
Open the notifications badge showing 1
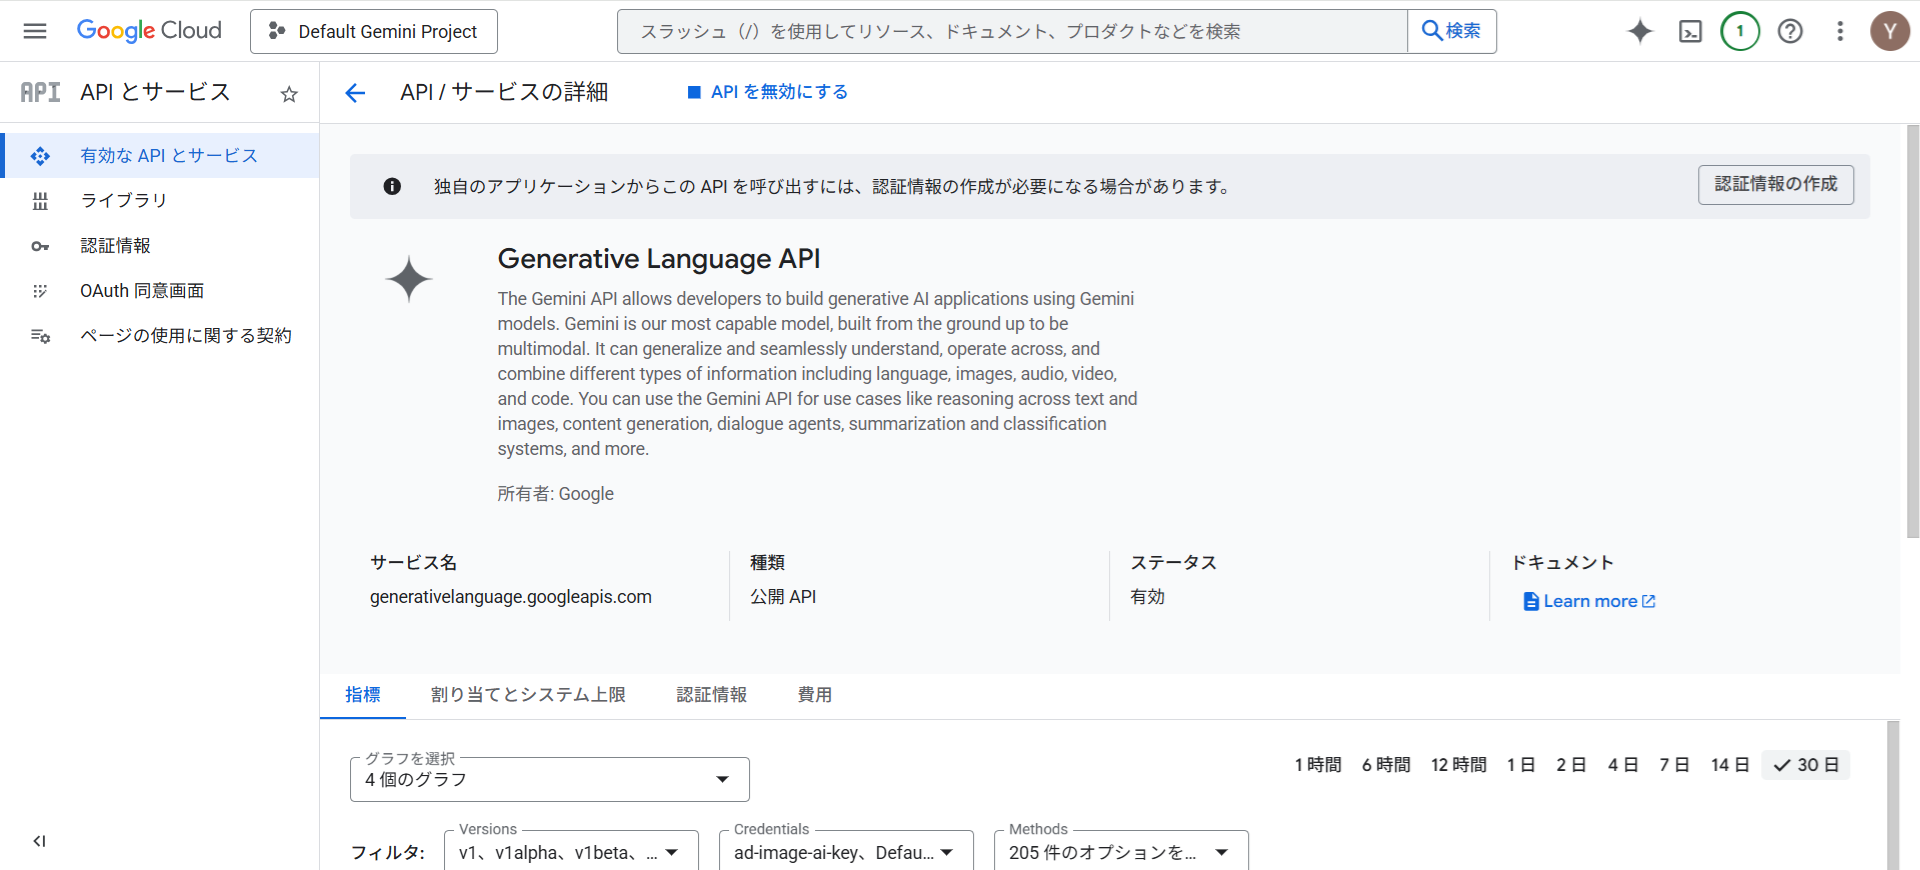click(1740, 31)
